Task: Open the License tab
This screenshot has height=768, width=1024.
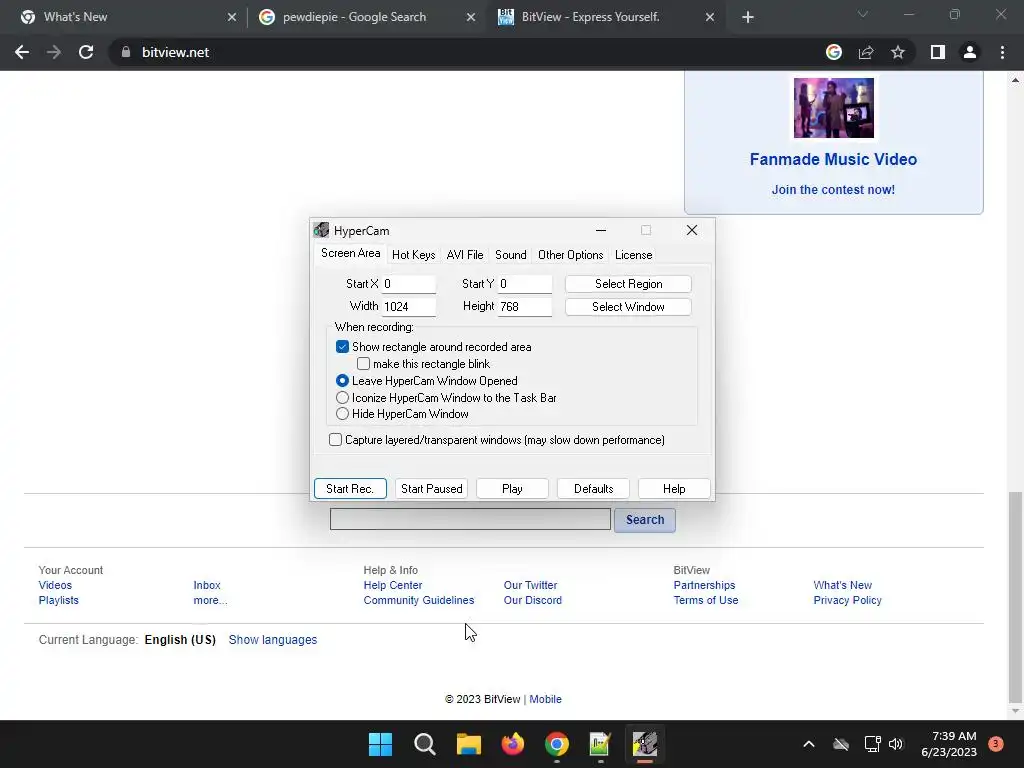Action: (x=633, y=255)
